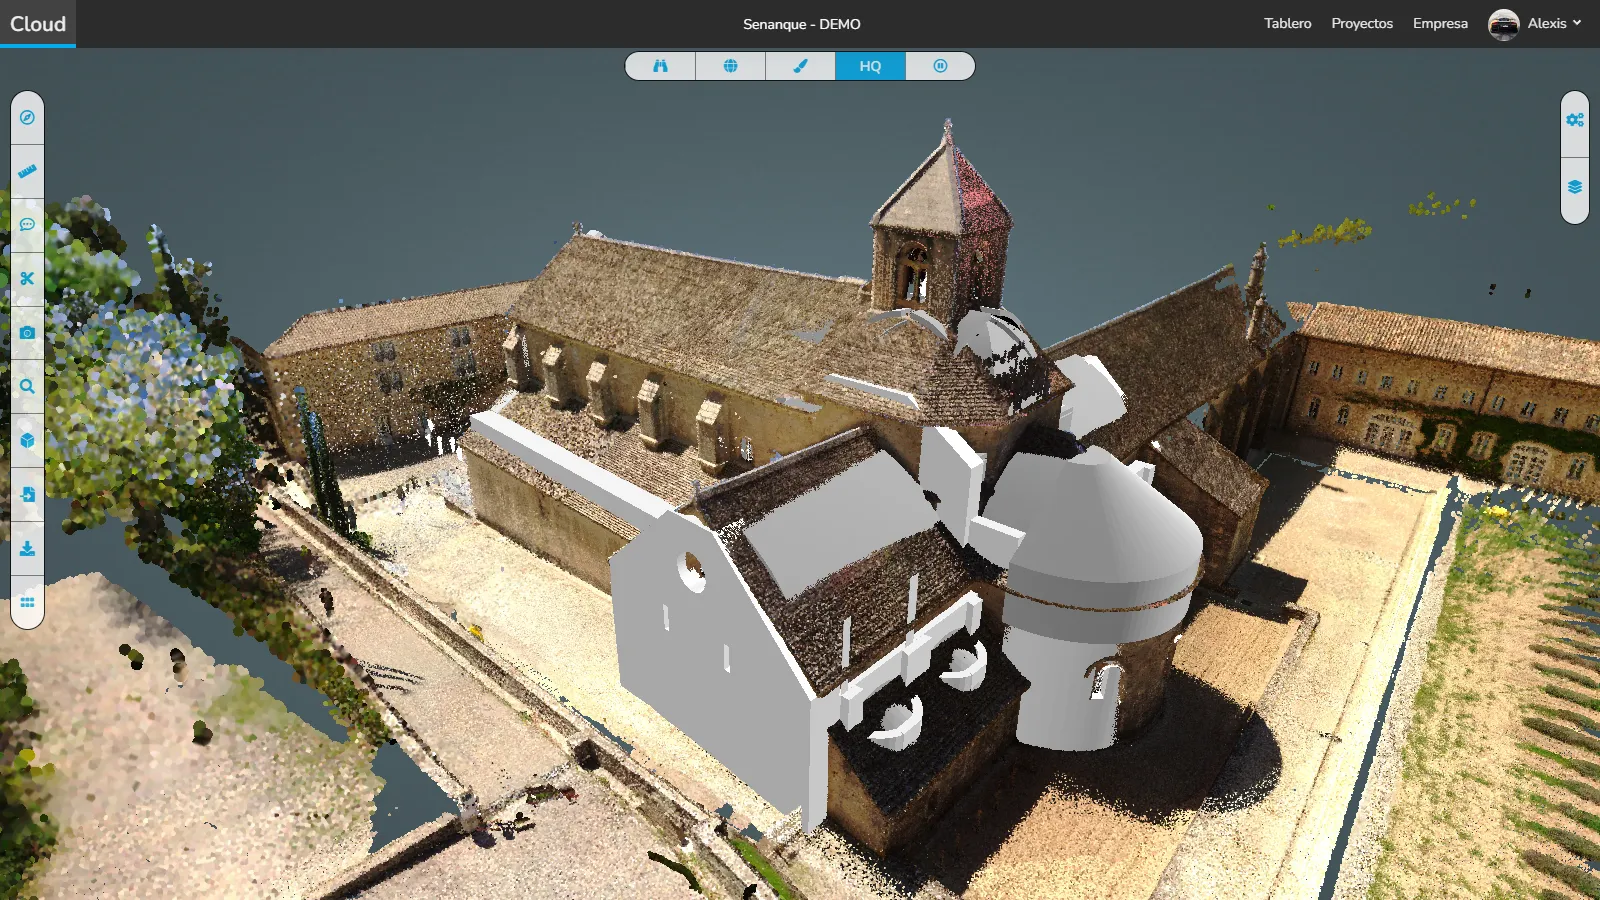Open the compass navigation tool

tap(27, 118)
